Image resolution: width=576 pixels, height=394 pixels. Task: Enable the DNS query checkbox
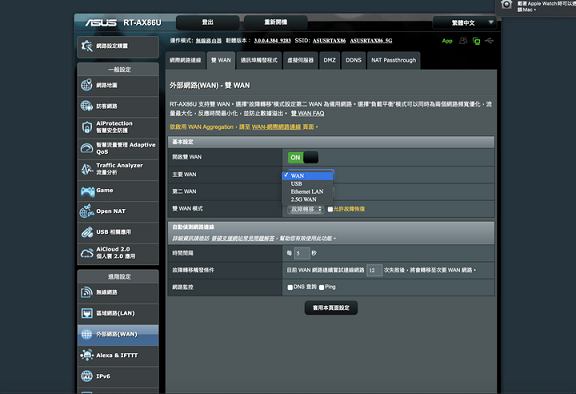coord(290,288)
